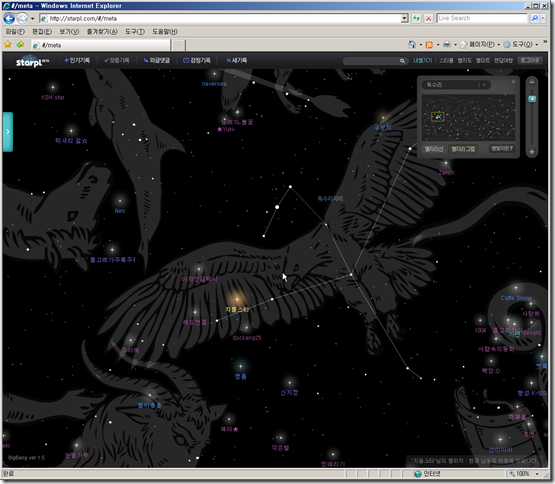Open the 도움말(H) menu
The height and width of the screenshot is (484, 555).
165,32
